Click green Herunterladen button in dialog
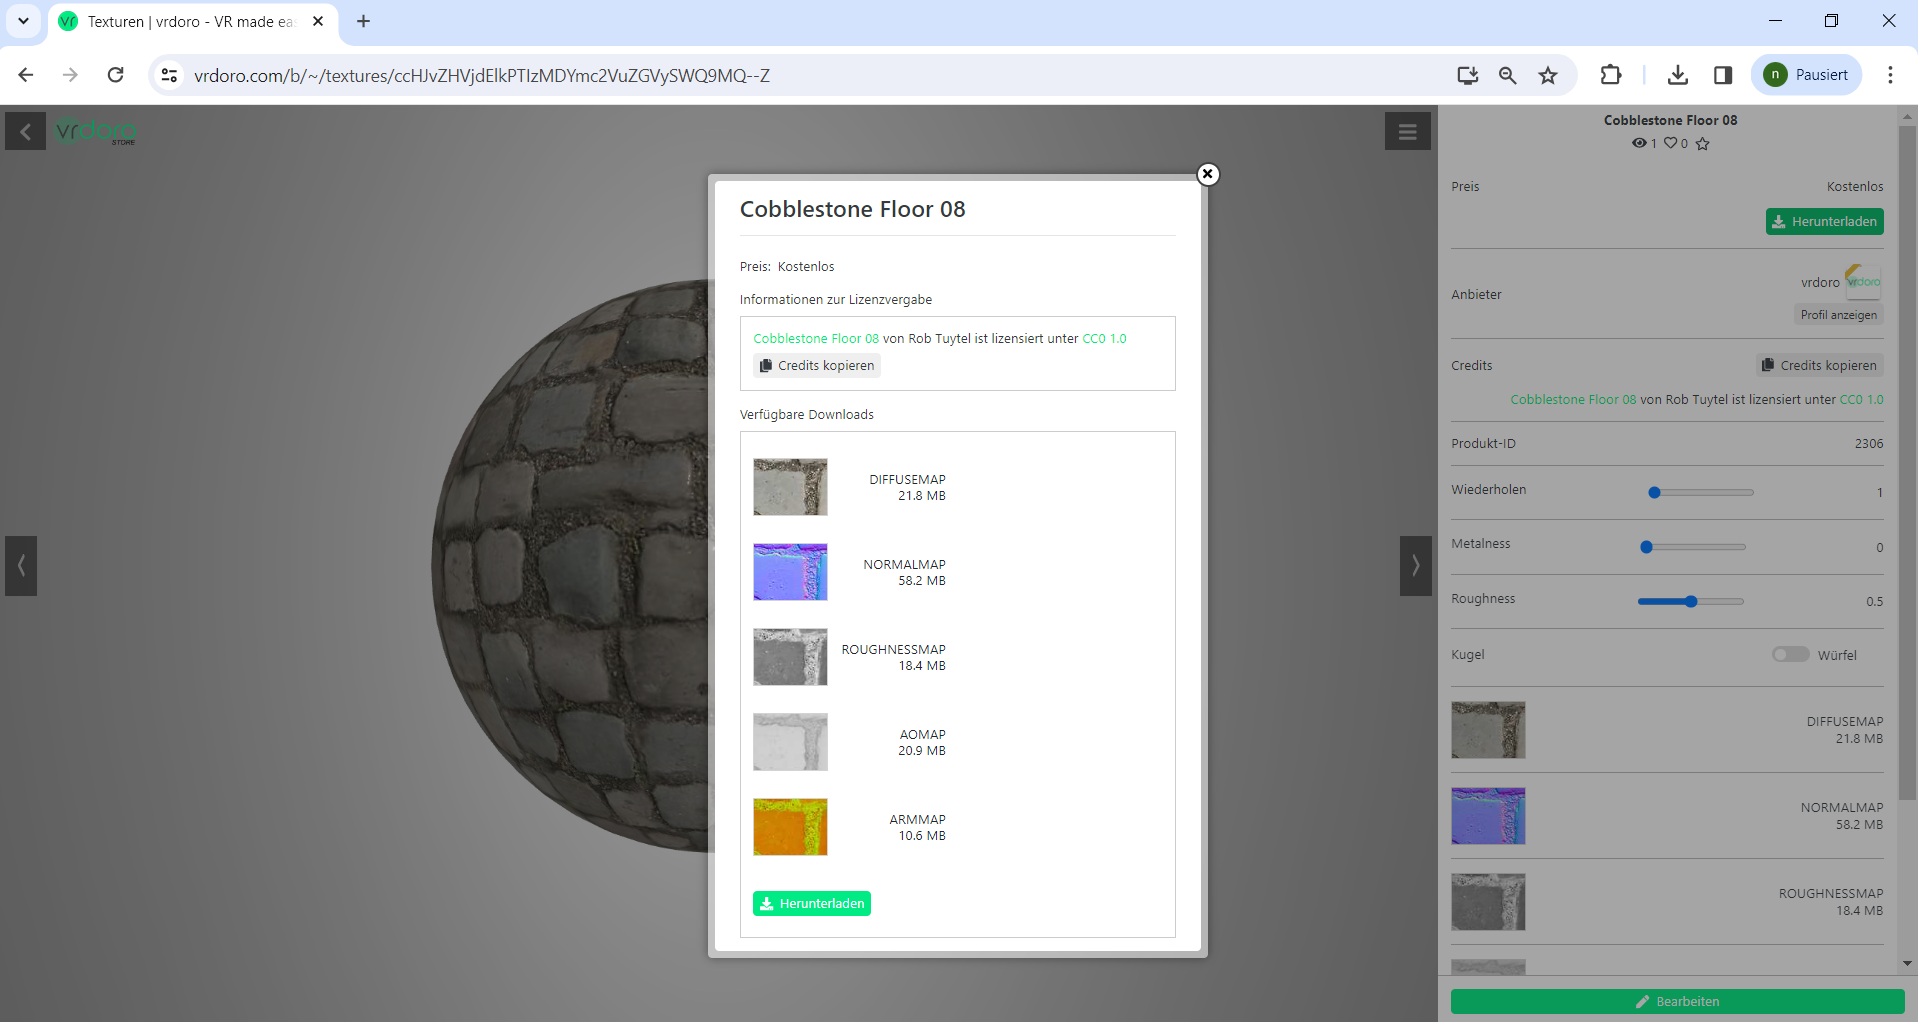 811,903
